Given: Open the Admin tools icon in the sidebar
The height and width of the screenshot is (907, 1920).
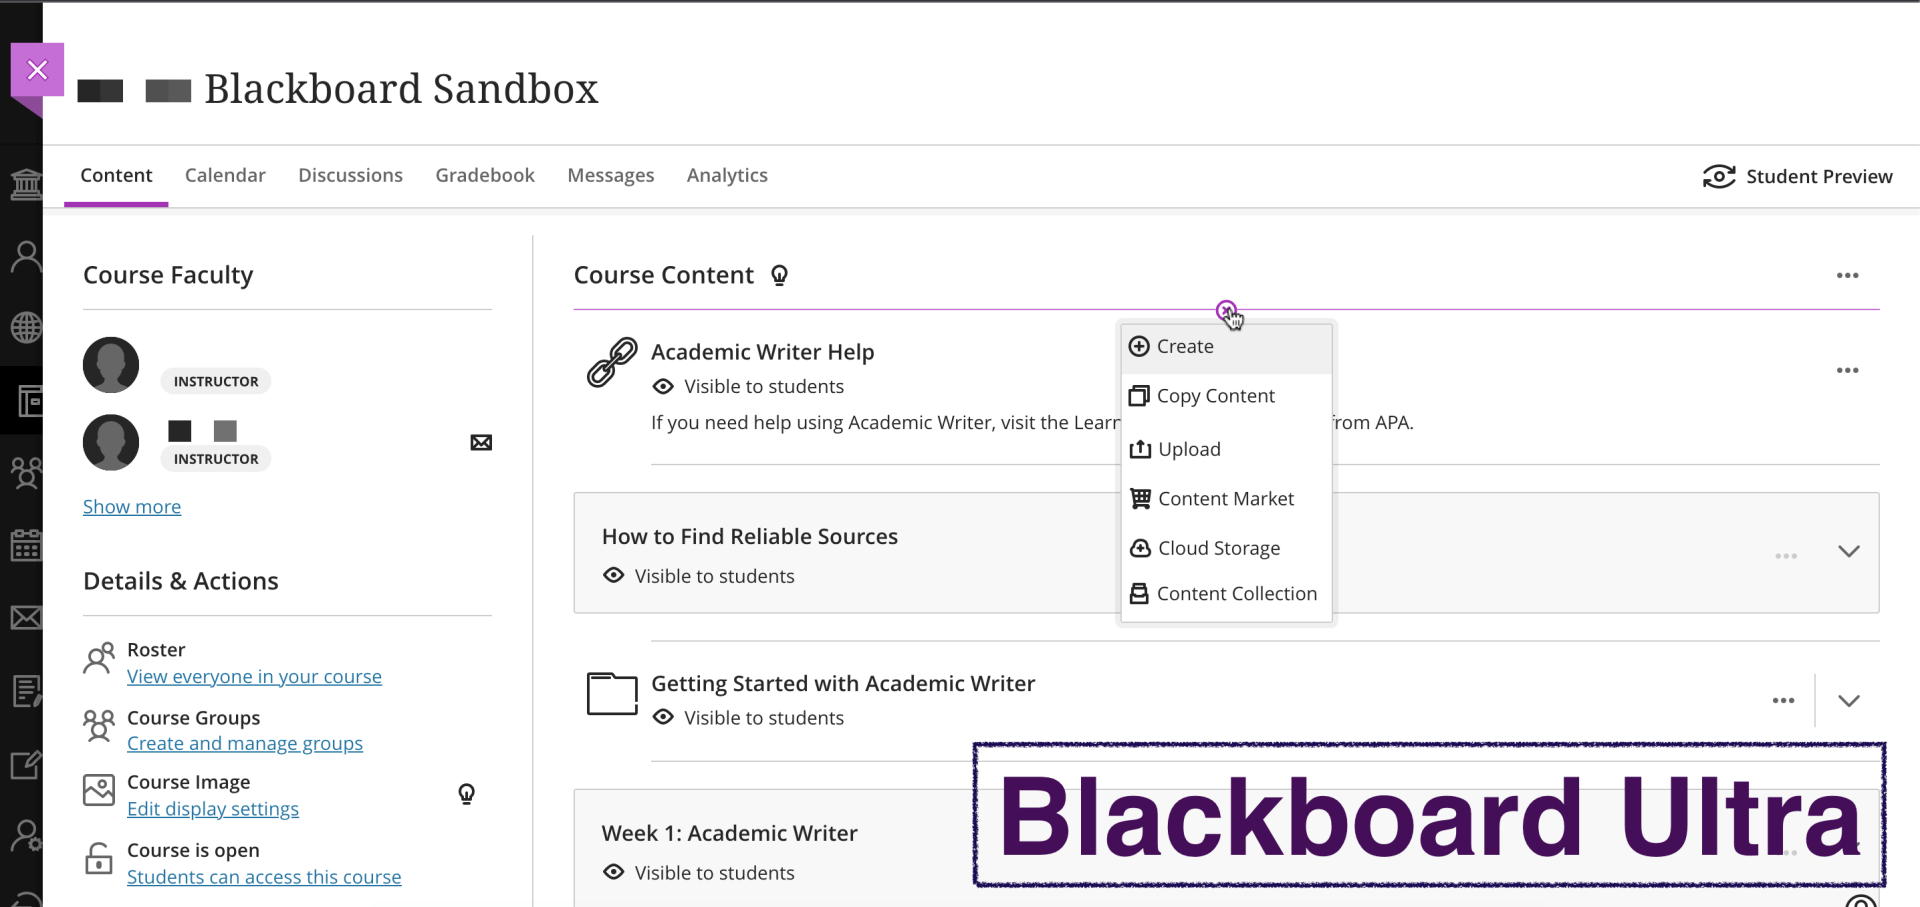Looking at the screenshot, I should (25, 833).
